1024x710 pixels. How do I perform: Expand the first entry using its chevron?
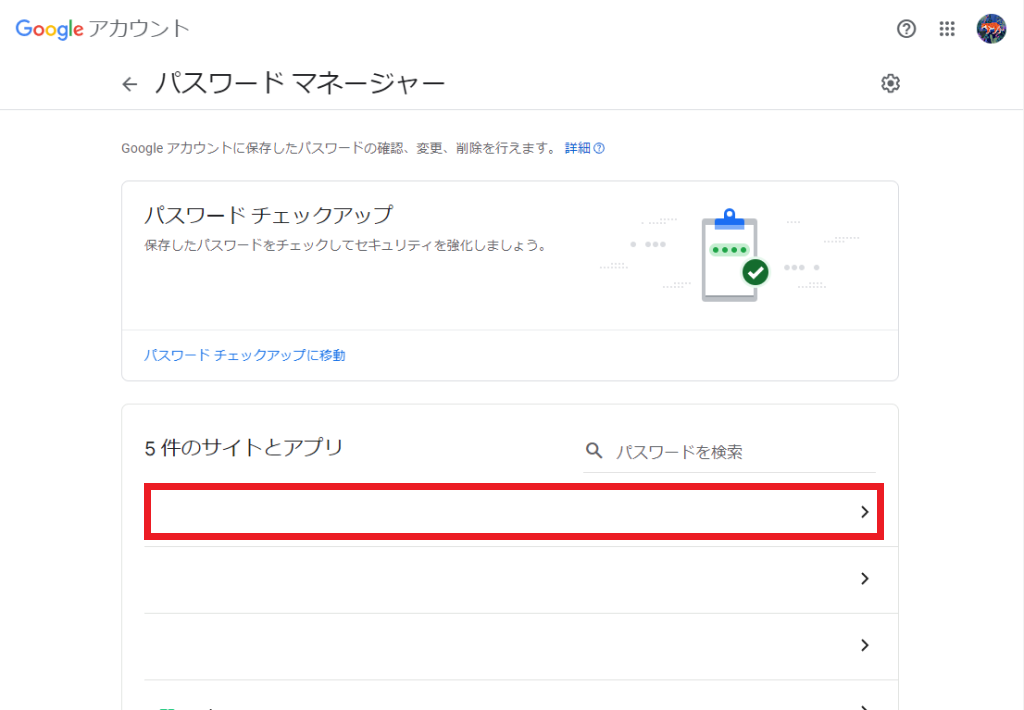(x=864, y=512)
